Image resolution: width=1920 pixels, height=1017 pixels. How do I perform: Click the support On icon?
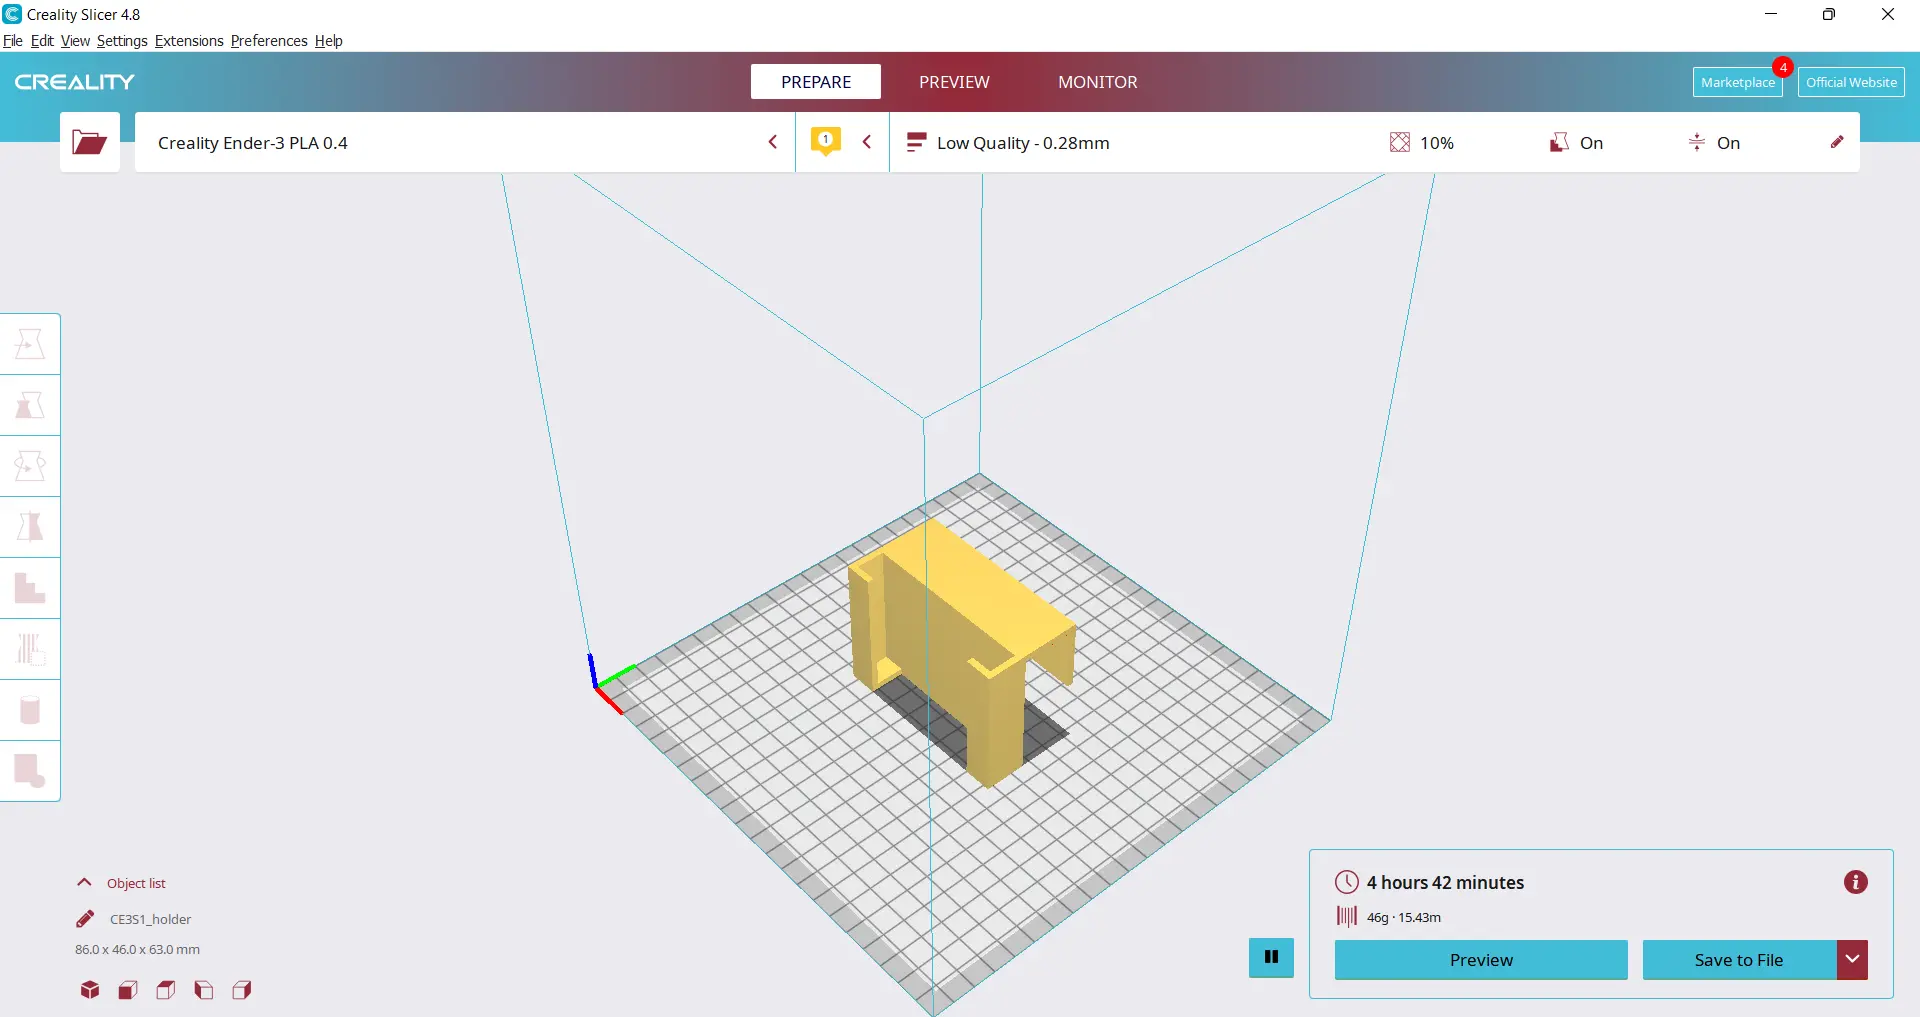[x=1559, y=143]
